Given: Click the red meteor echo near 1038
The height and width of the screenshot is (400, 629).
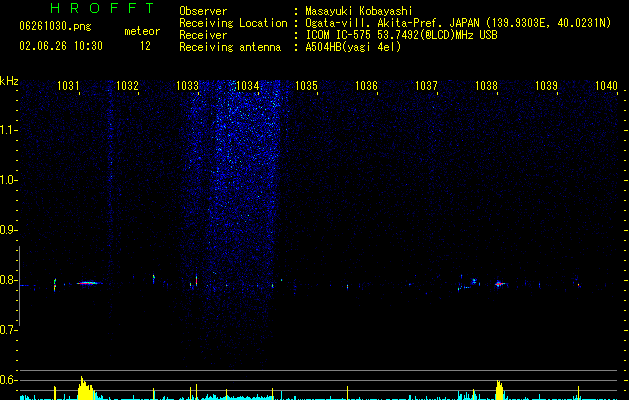Looking at the screenshot, I should [499, 284].
